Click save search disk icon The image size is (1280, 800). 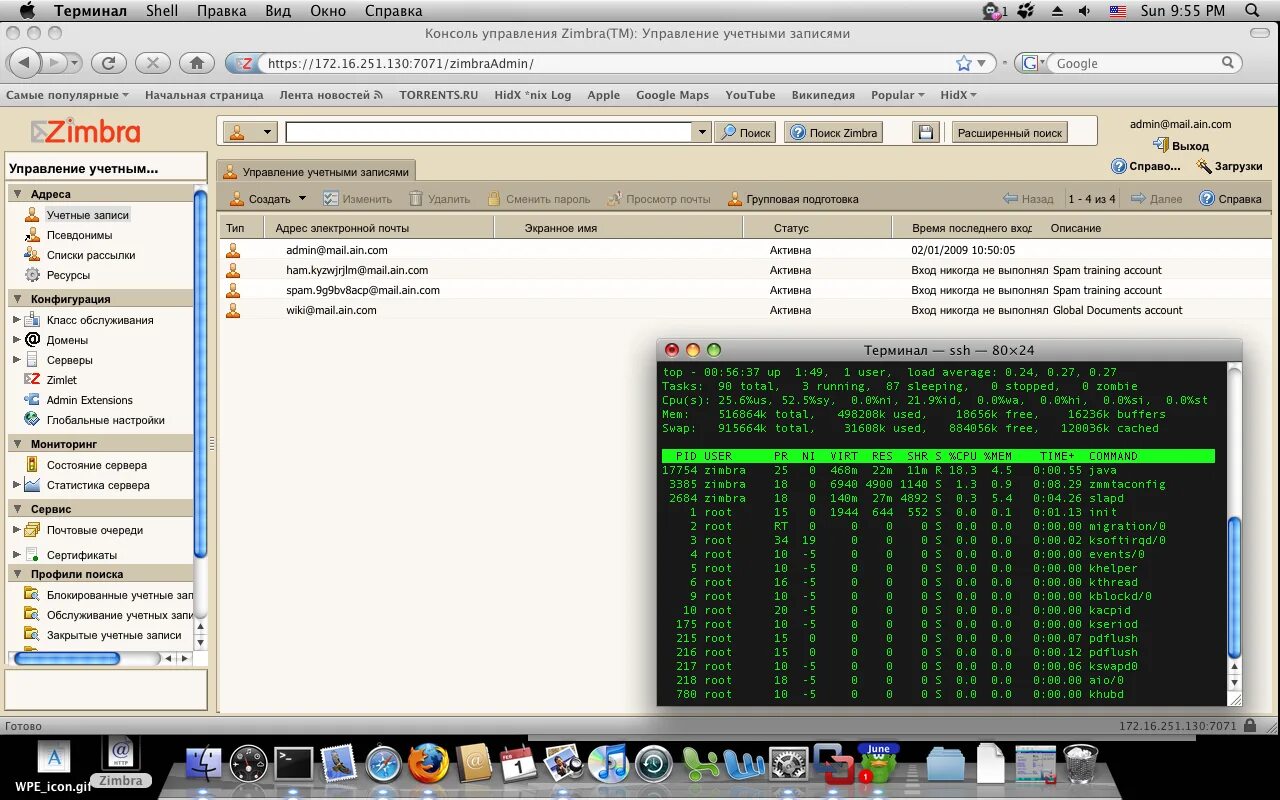[x=925, y=132]
